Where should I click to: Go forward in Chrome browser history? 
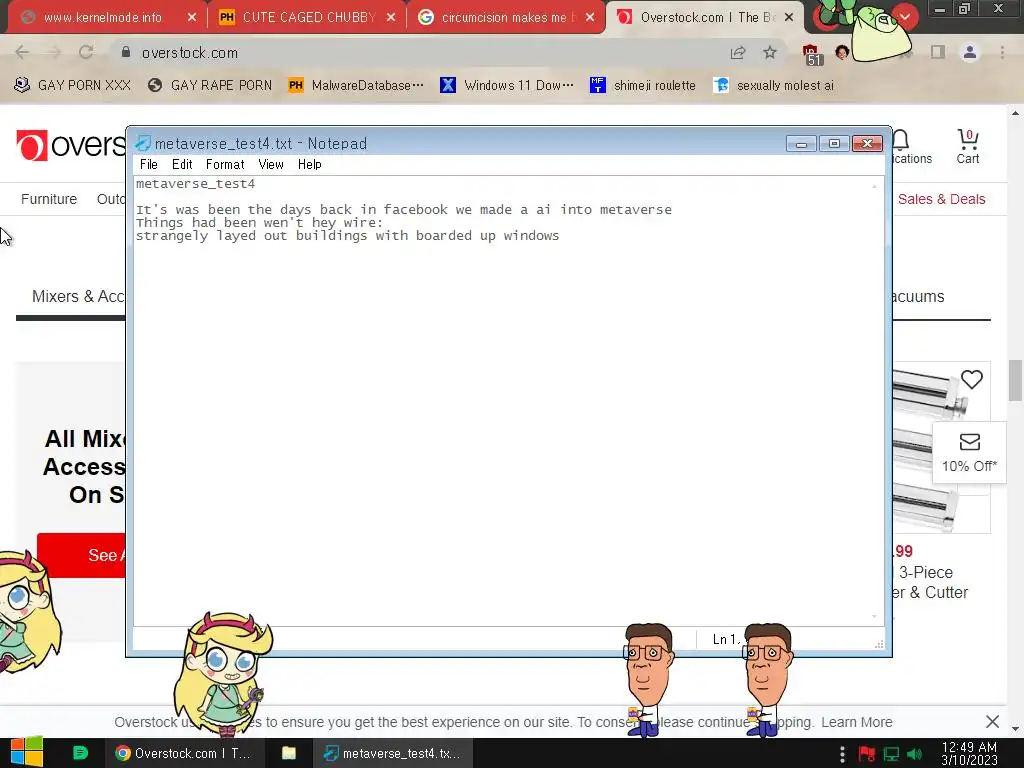(54, 53)
